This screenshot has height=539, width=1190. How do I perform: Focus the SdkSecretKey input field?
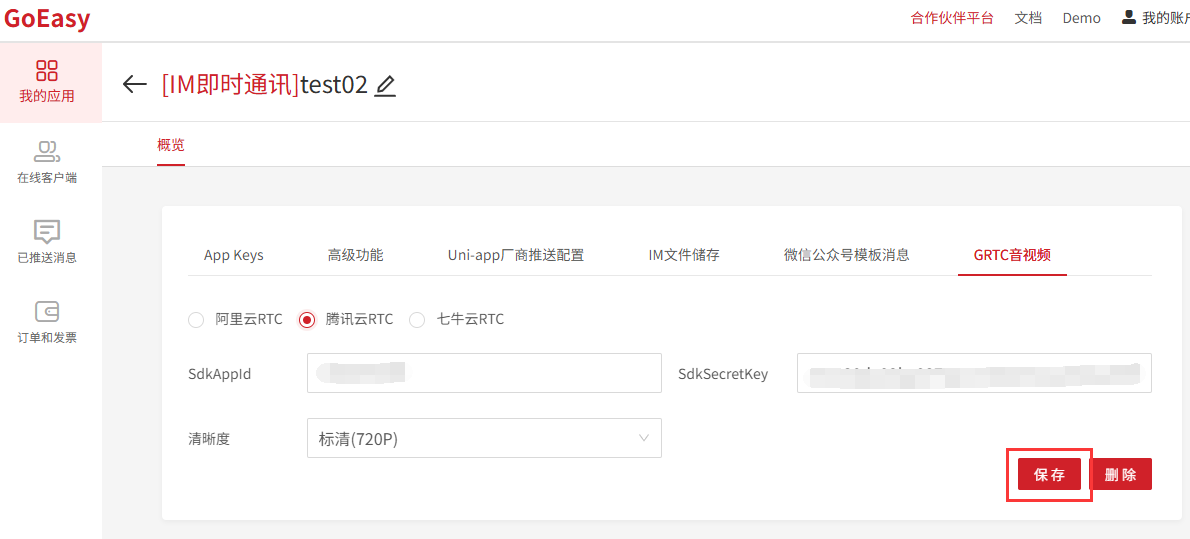(x=974, y=373)
